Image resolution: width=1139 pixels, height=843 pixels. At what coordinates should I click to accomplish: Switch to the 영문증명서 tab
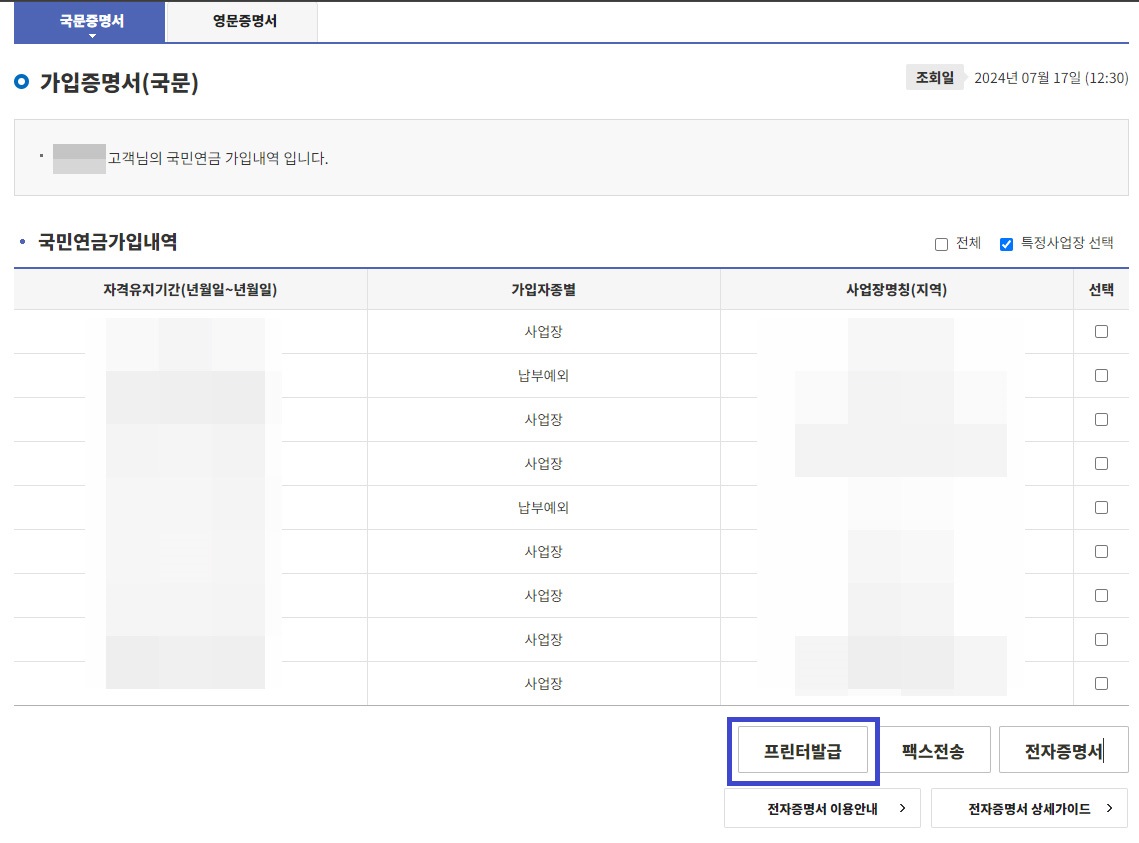tap(240, 21)
